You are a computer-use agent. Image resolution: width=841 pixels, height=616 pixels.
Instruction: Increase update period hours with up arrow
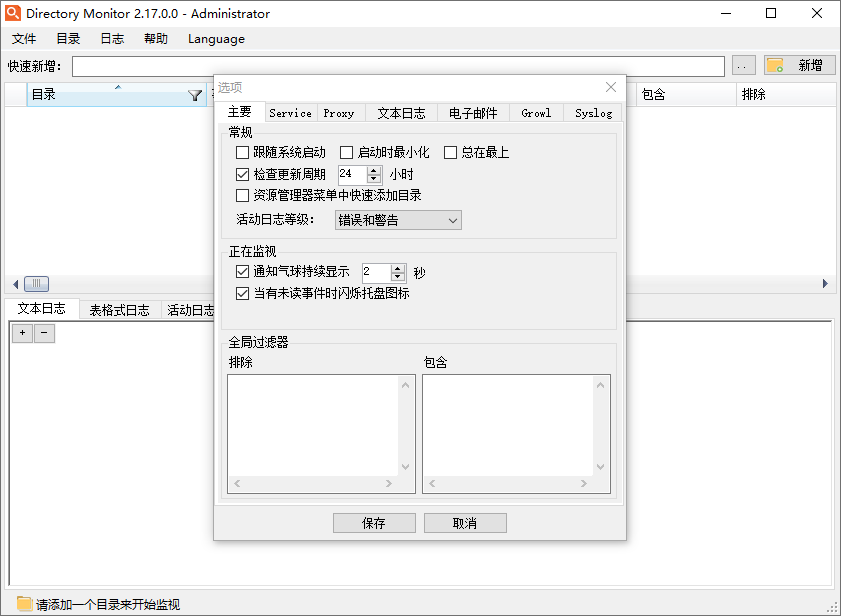tap(374, 170)
